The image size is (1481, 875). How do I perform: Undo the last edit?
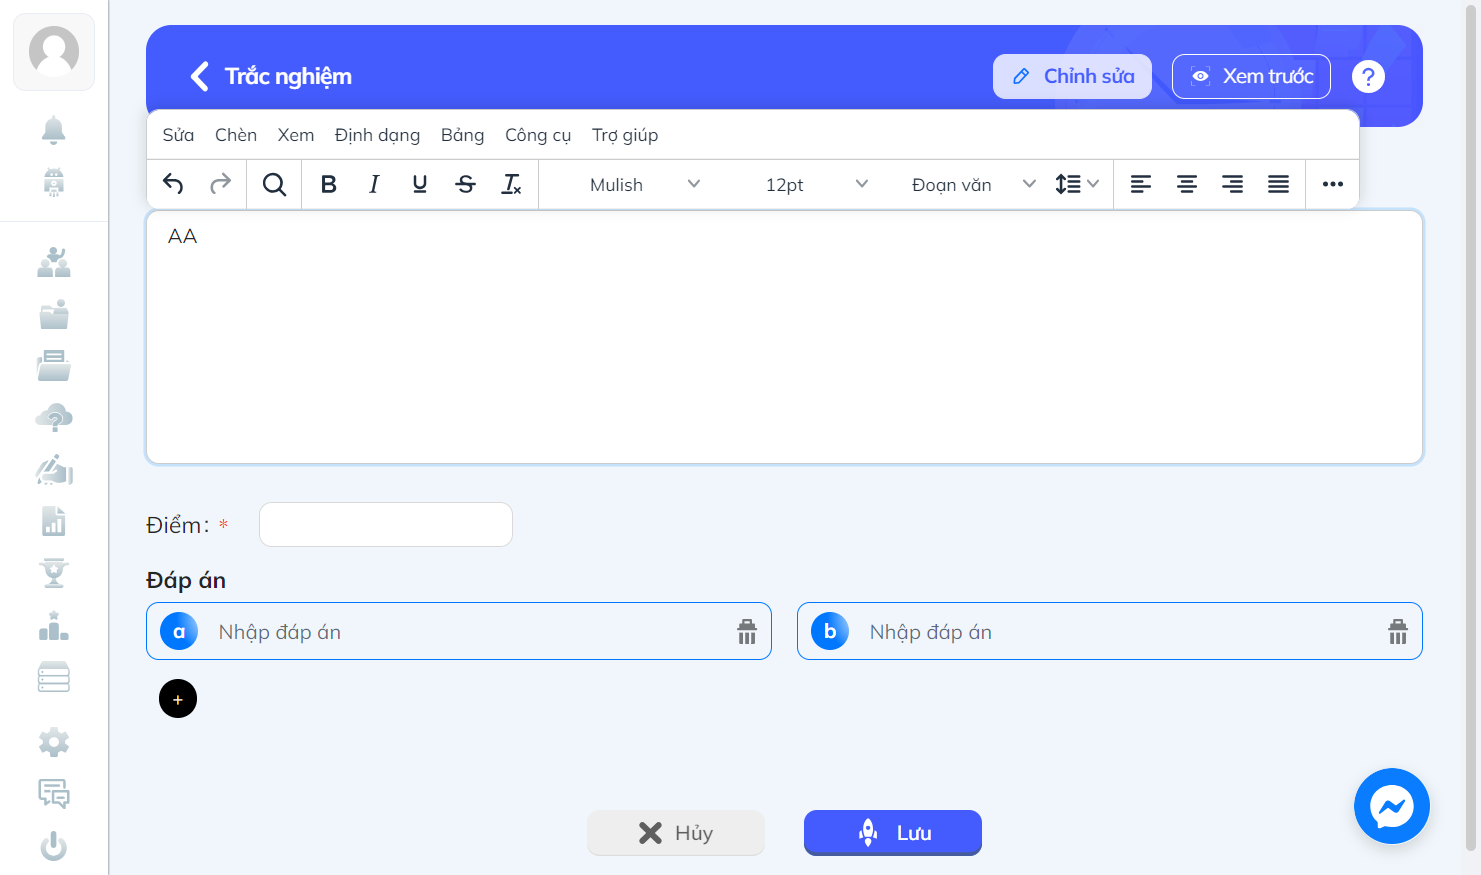coord(173,184)
